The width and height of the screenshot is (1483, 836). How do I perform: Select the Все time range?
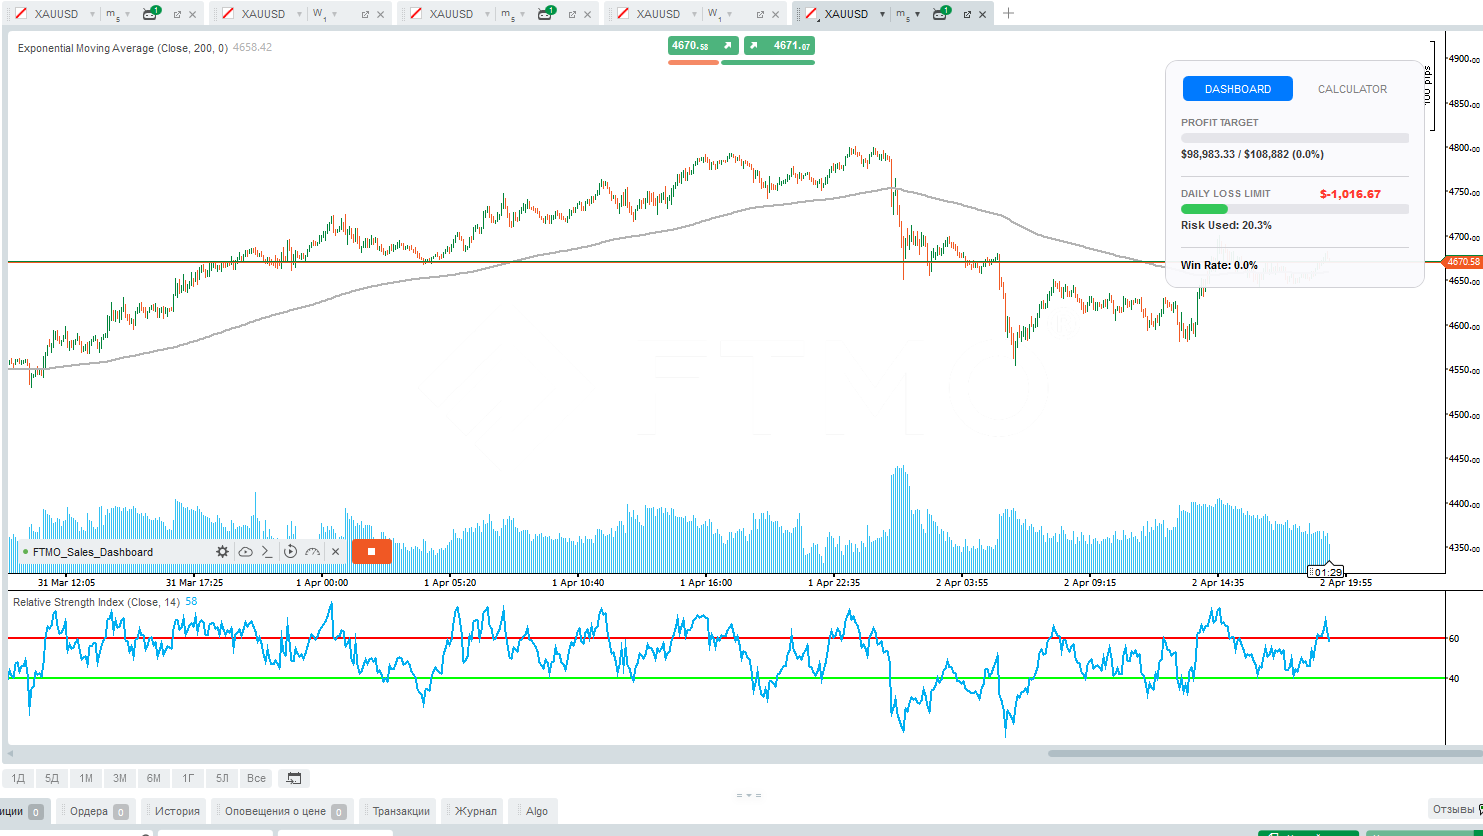[x=257, y=778]
